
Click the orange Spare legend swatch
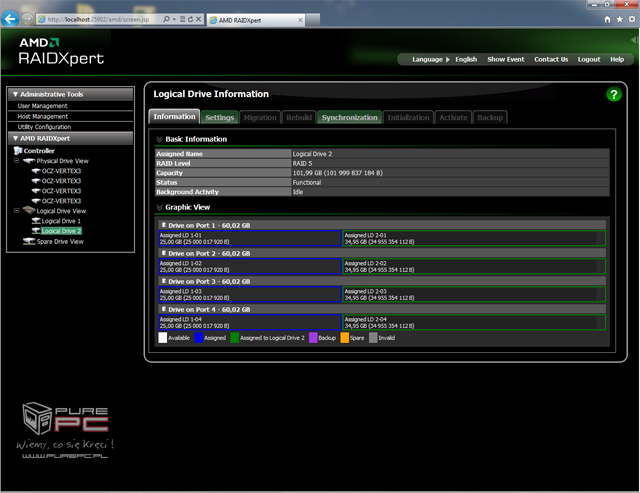344,338
